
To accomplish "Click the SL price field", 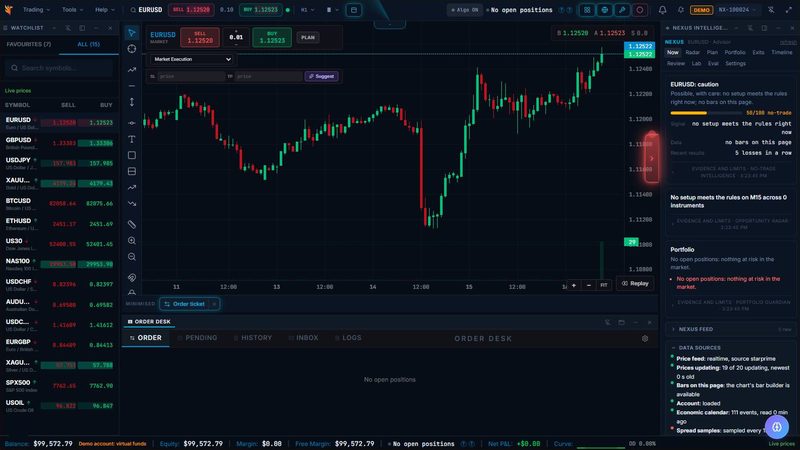I will (190, 76).
